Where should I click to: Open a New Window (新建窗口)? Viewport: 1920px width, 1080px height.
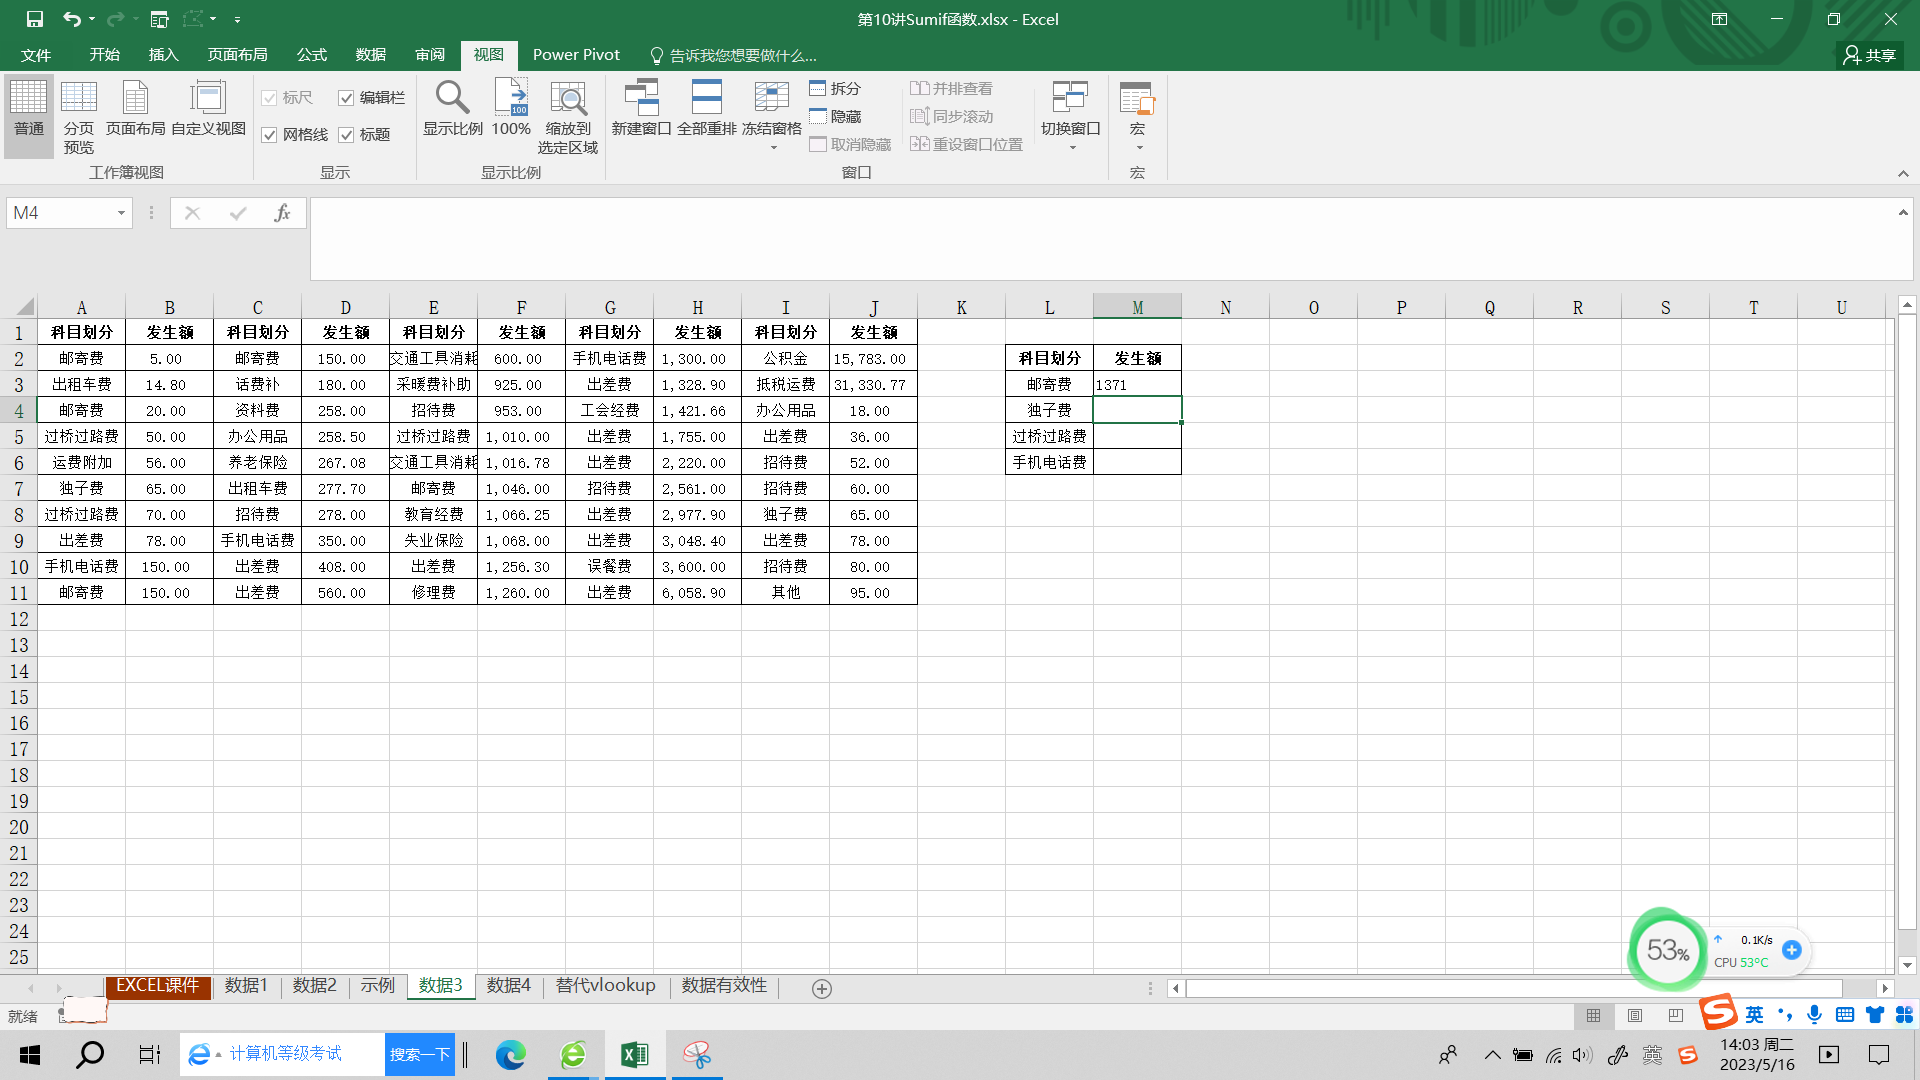coord(641,108)
